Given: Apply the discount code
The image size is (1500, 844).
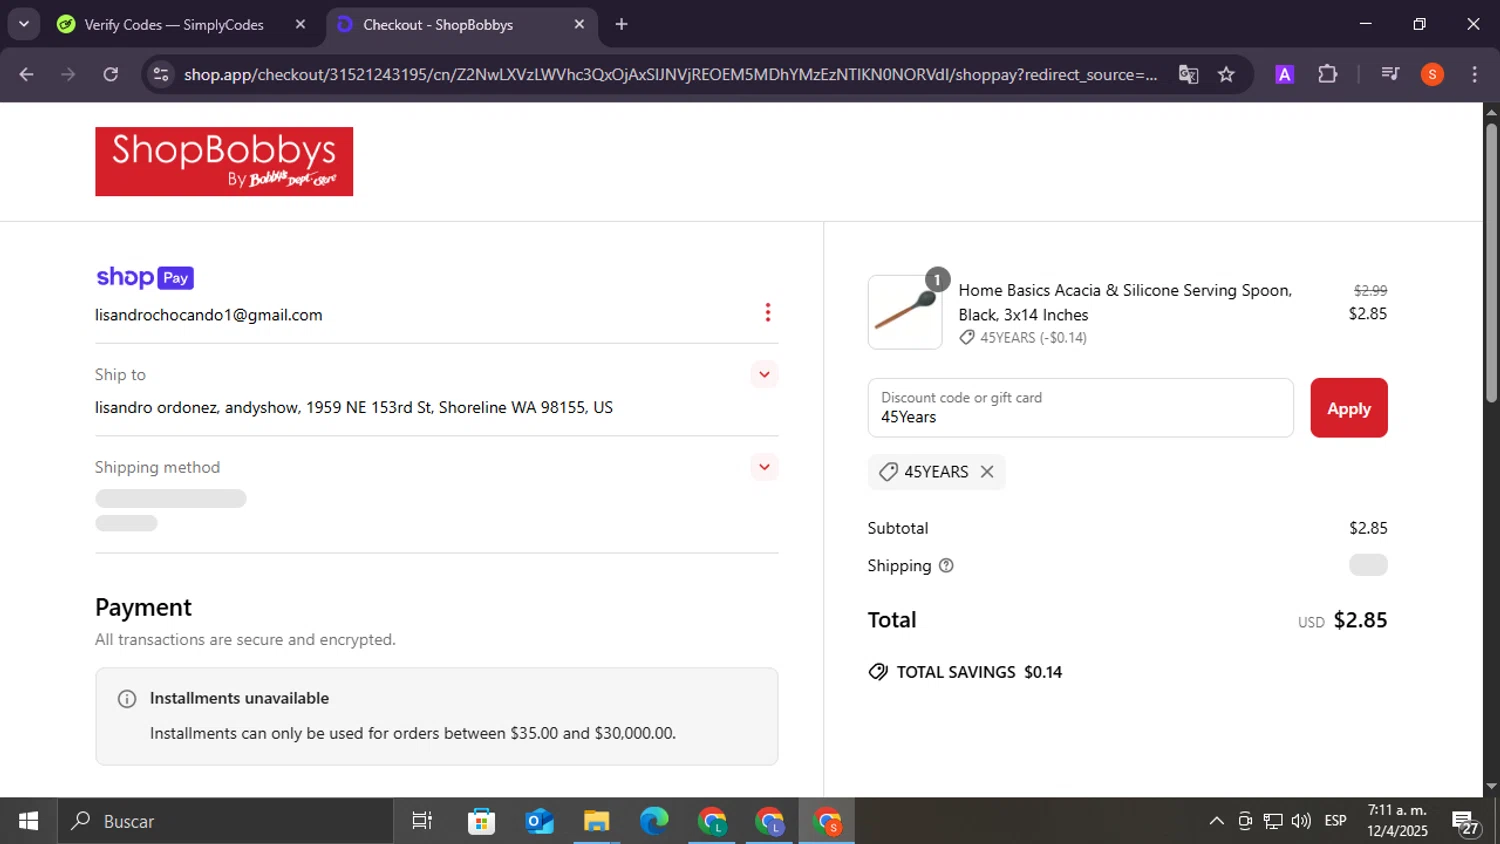Looking at the screenshot, I should tap(1349, 408).
